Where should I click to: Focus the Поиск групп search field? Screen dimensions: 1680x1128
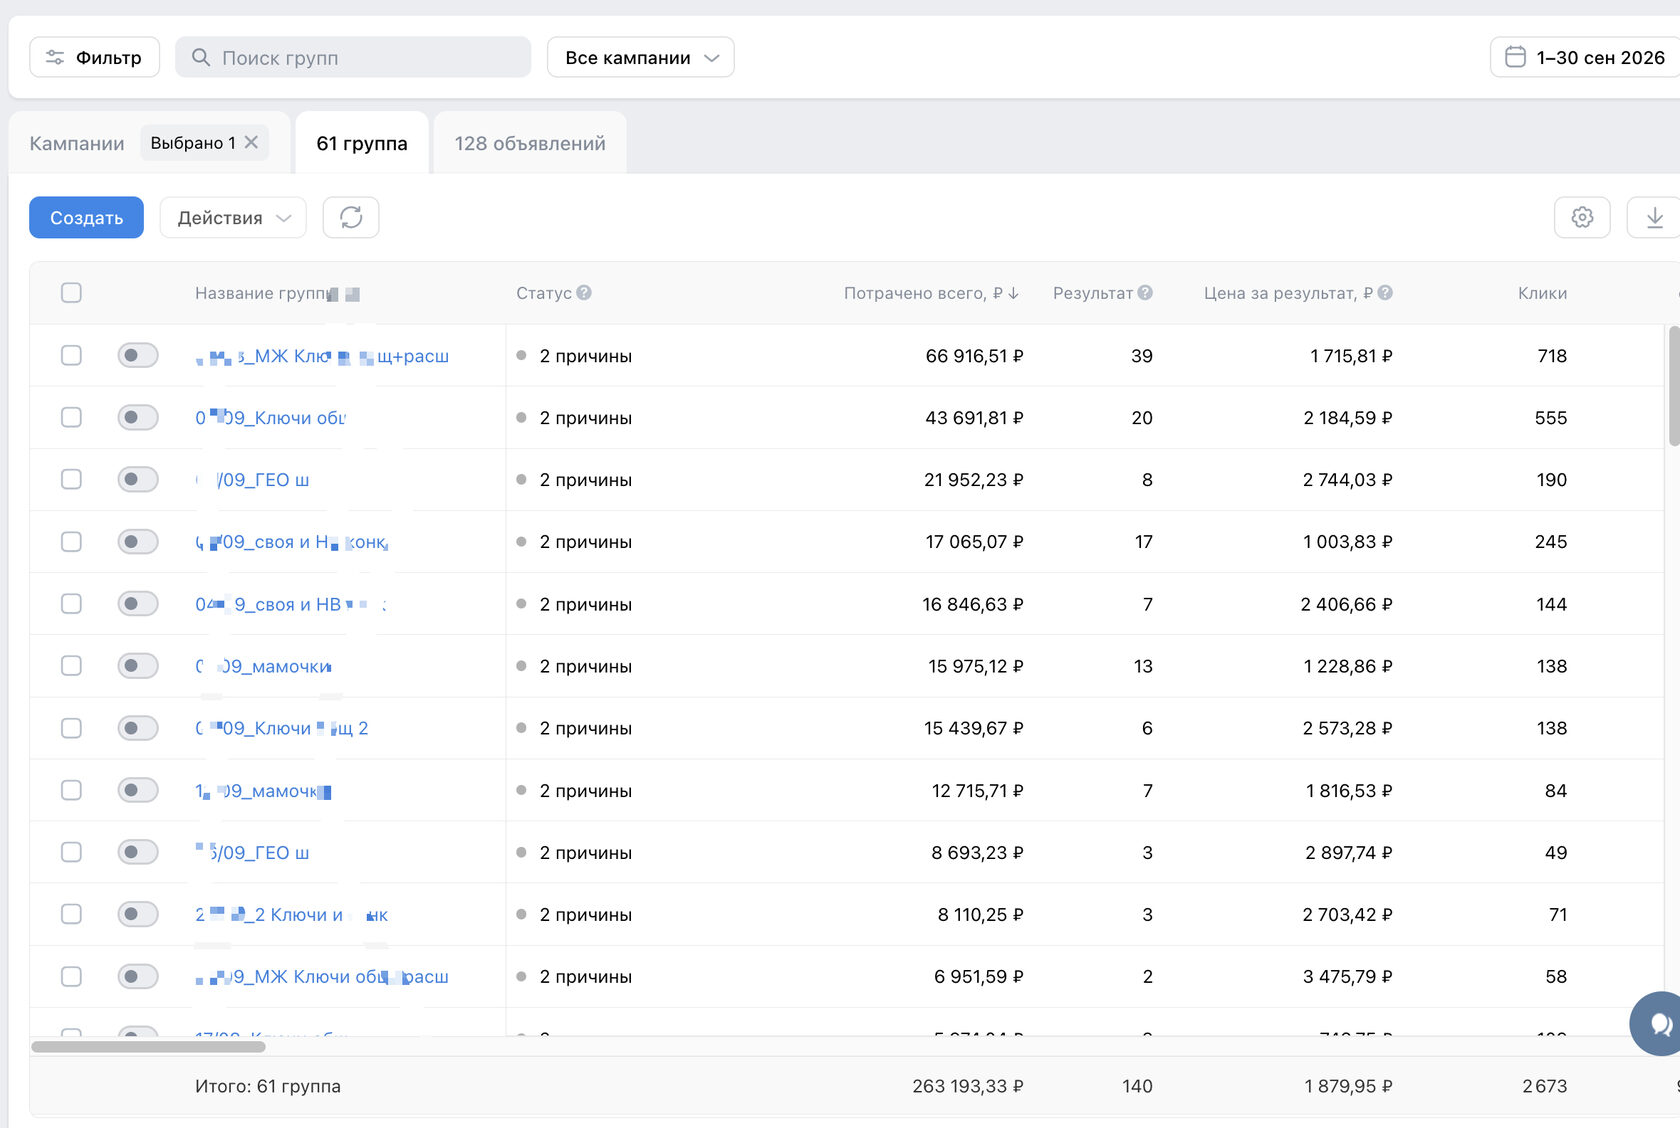click(x=353, y=57)
